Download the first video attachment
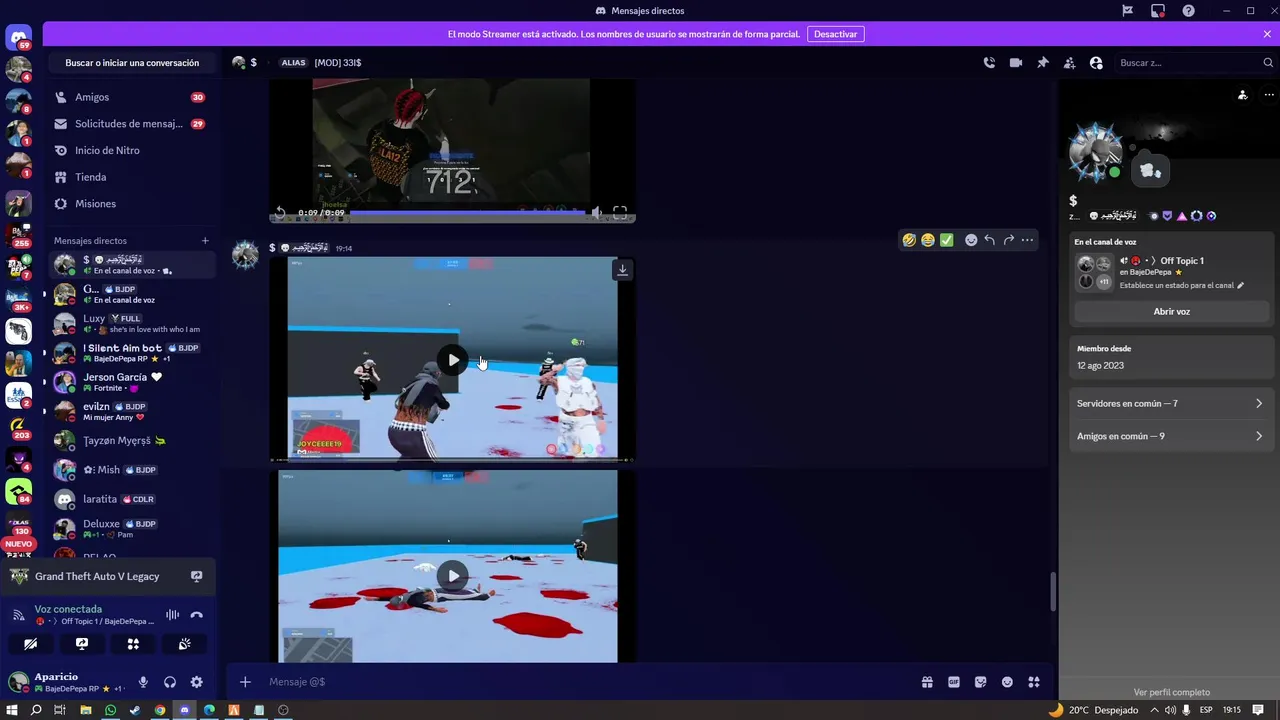Viewport: 1280px width, 720px height. coord(622,269)
